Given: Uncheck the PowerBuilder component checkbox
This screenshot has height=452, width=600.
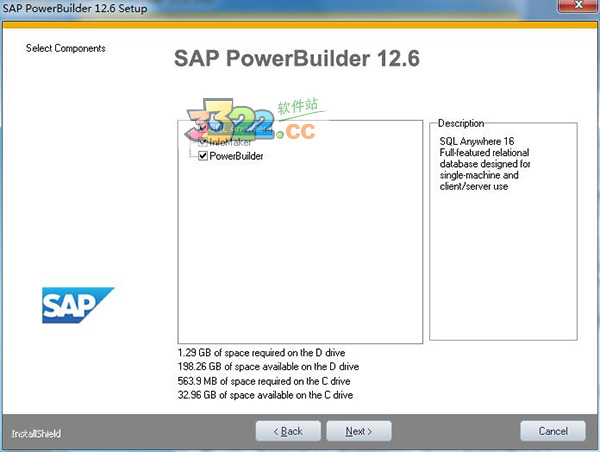Looking at the screenshot, I should pos(203,156).
